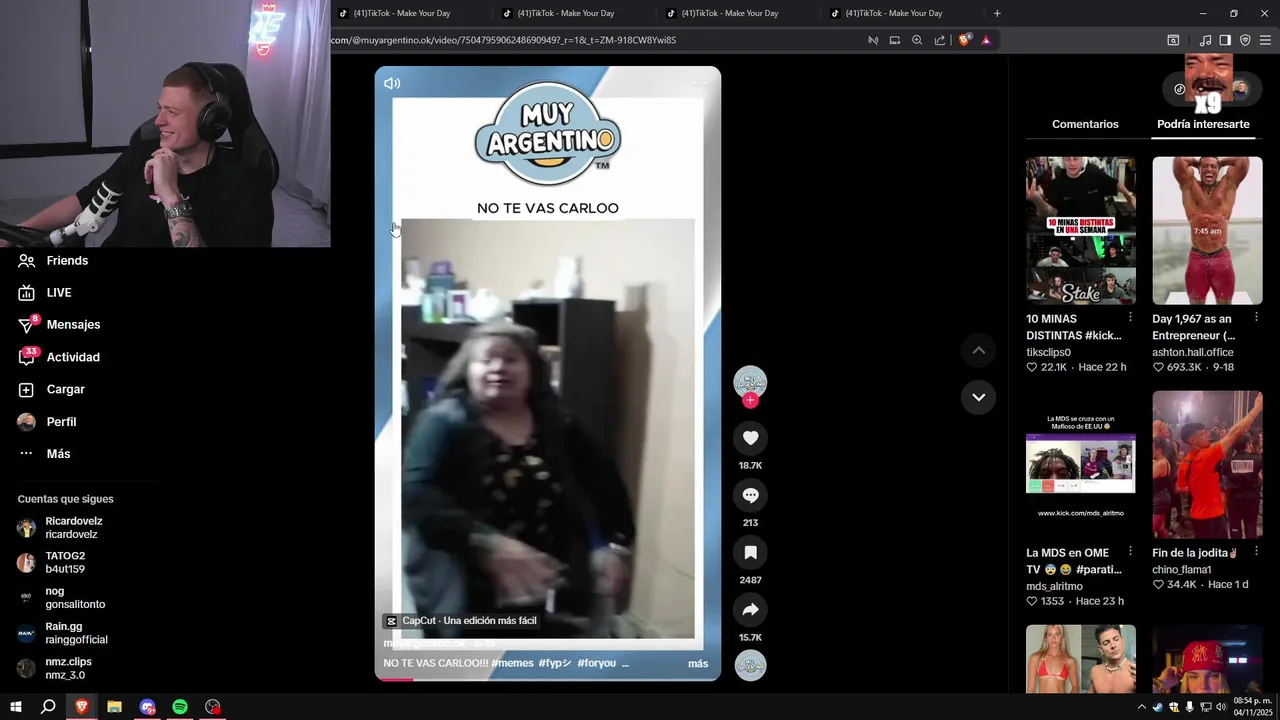Click the Mensajes icon with badge 8
The image size is (1280, 720).
26,325
